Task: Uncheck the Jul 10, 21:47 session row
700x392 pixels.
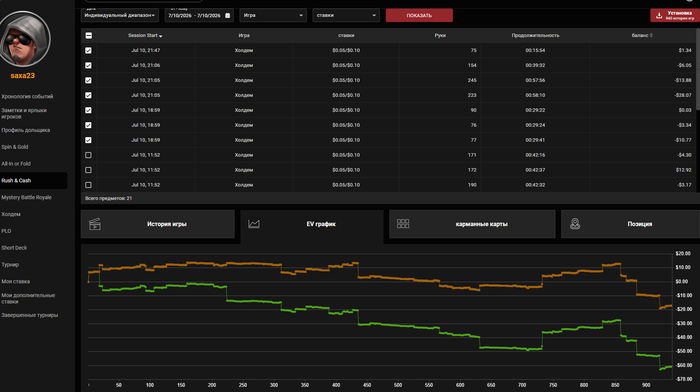Action: click(x=88, y=50)
